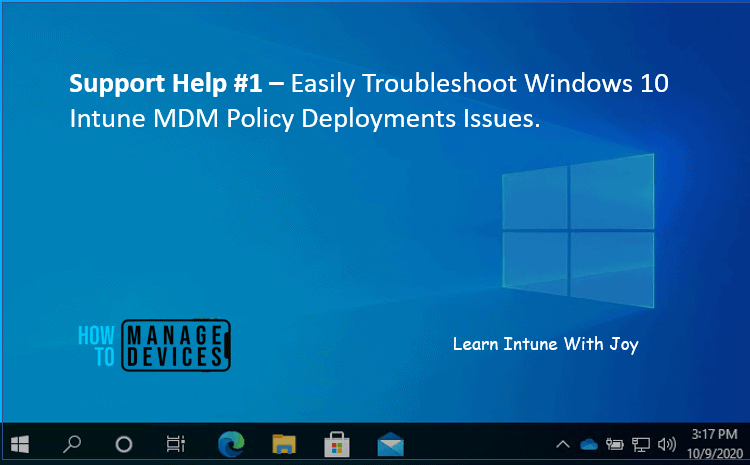750x465 pixels.
Task: Launch Cortana circle icon
Action: (124, 444)
